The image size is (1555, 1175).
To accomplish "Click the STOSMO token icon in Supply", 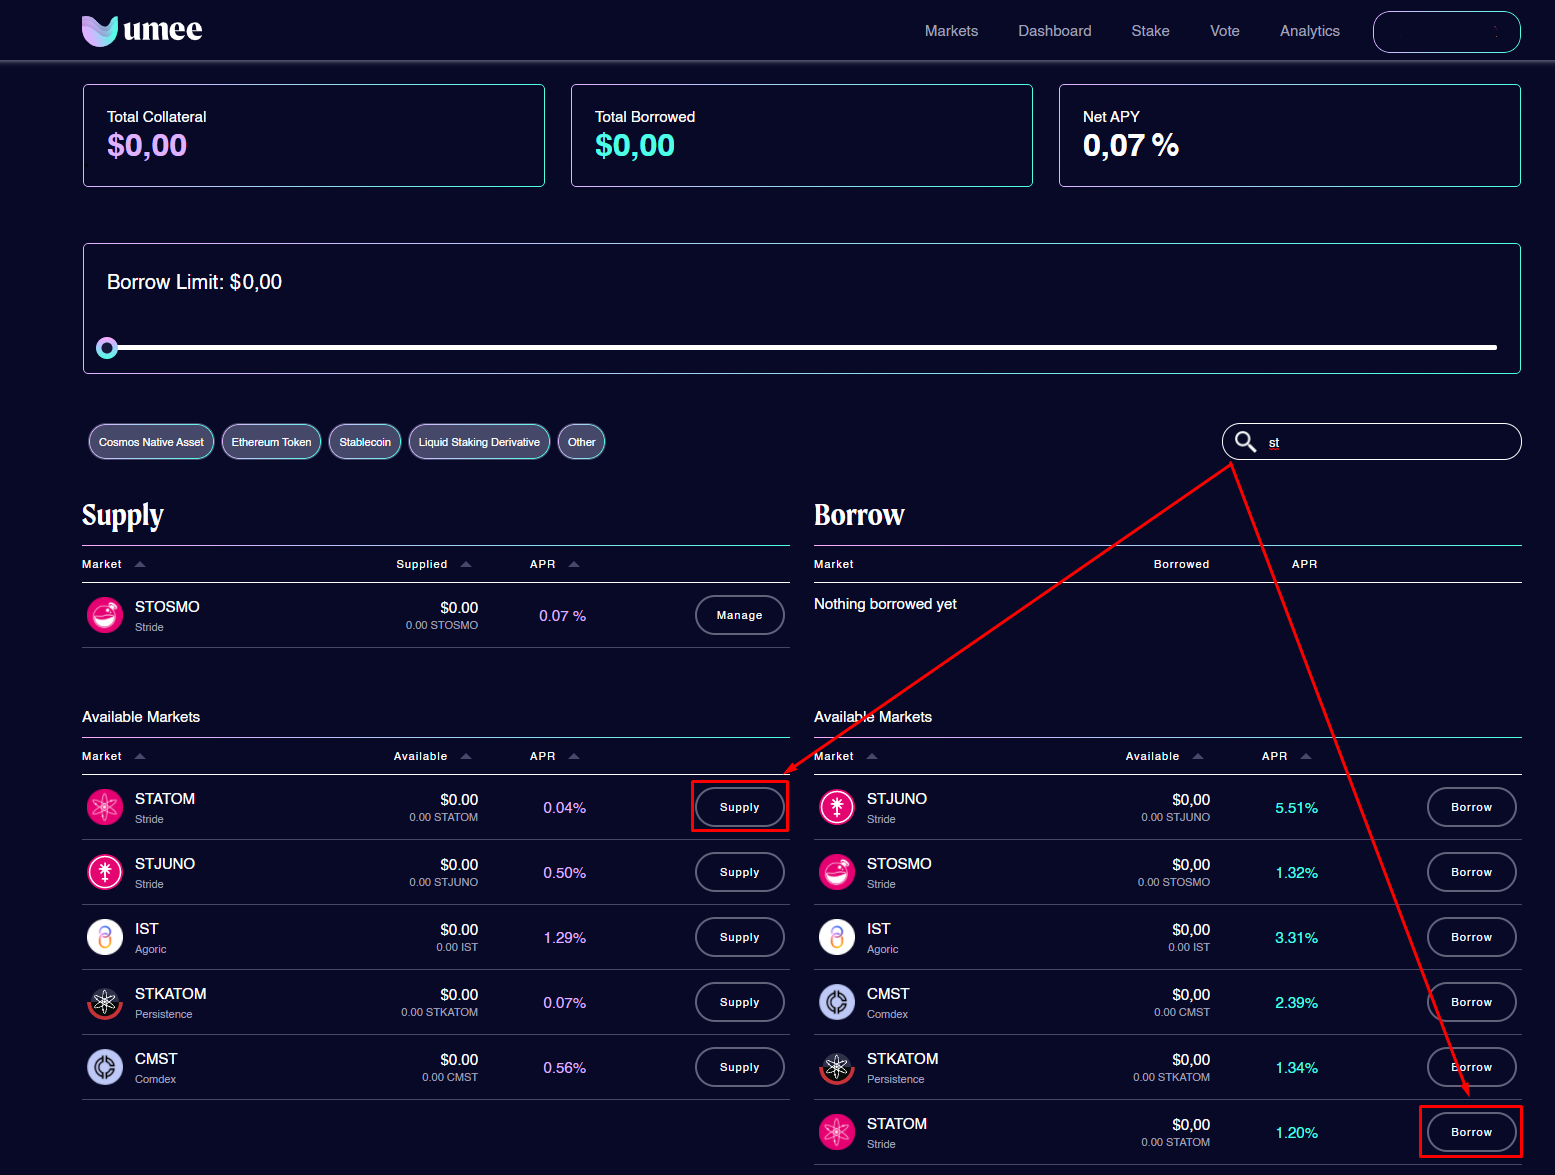I will click(105, 615).
